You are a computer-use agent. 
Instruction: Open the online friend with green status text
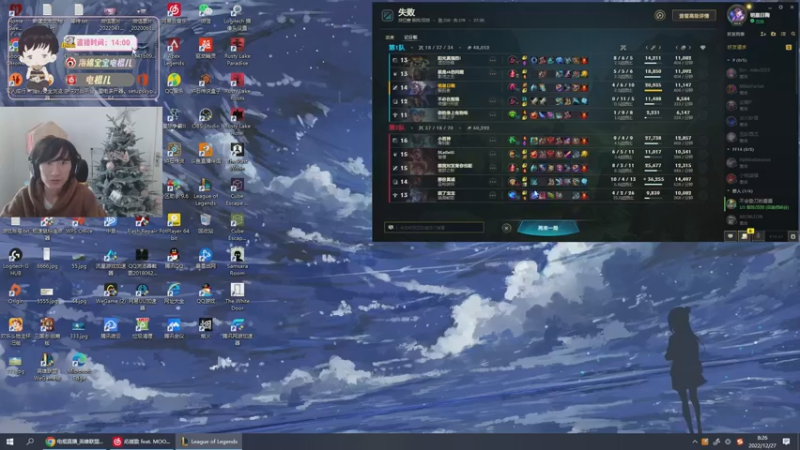tap(759, 204)
